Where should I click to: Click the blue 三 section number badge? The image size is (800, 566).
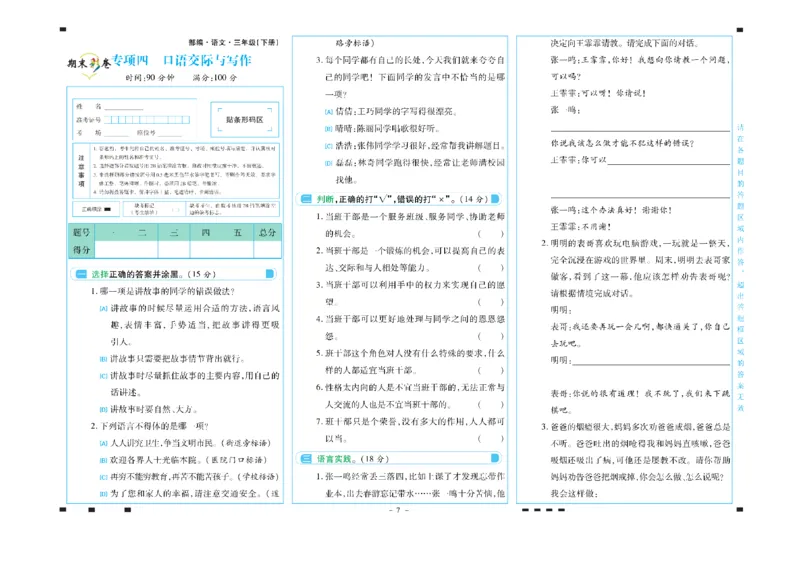[x=306, y=459]
